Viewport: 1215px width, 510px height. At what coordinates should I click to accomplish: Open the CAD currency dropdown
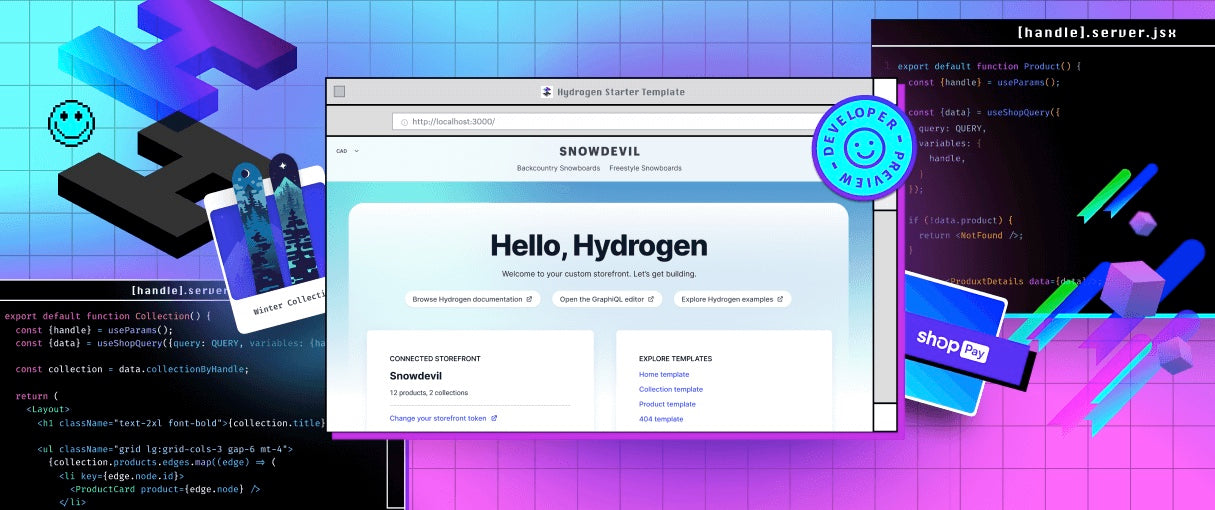[348, 151]
